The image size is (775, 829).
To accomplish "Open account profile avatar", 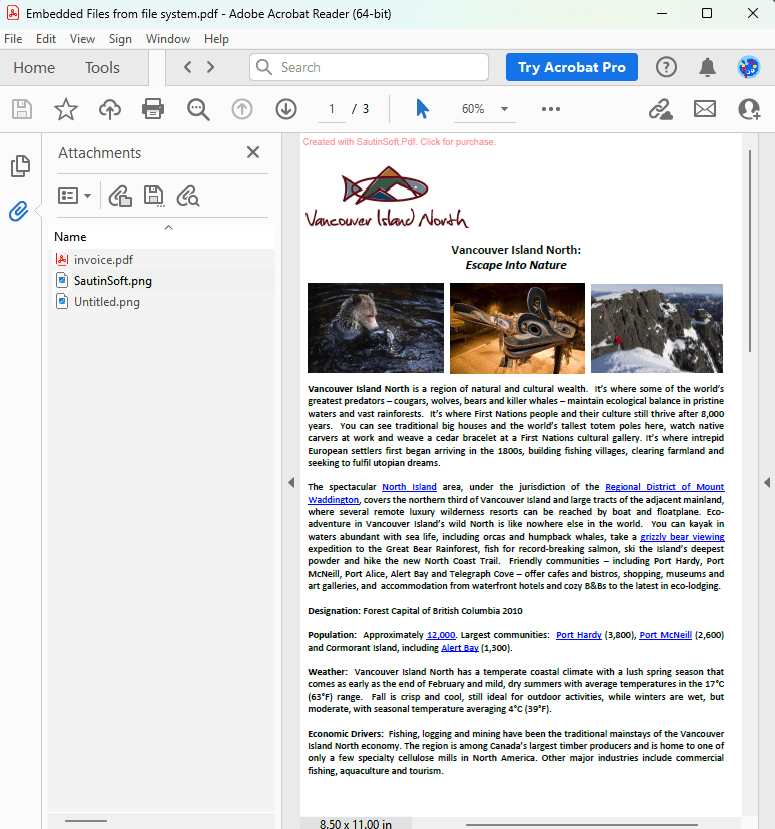I will pos(749,67).
